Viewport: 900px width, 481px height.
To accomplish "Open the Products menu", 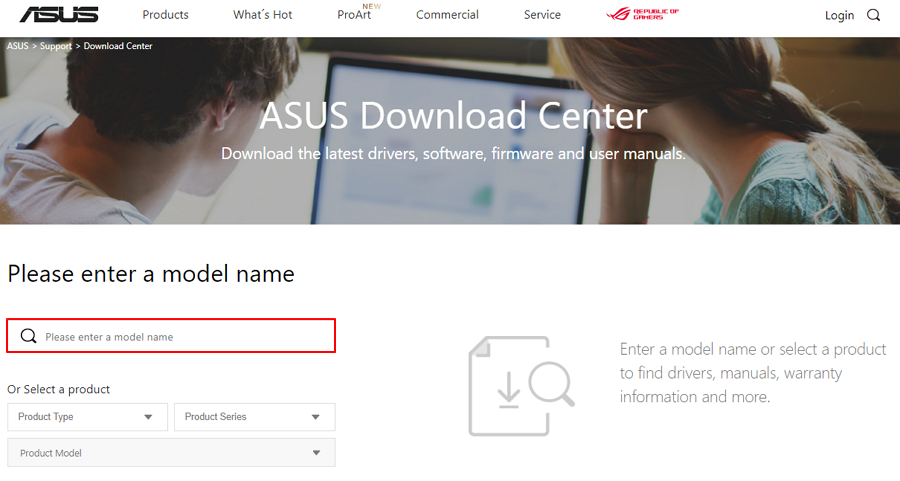I will tap(165, 15).
